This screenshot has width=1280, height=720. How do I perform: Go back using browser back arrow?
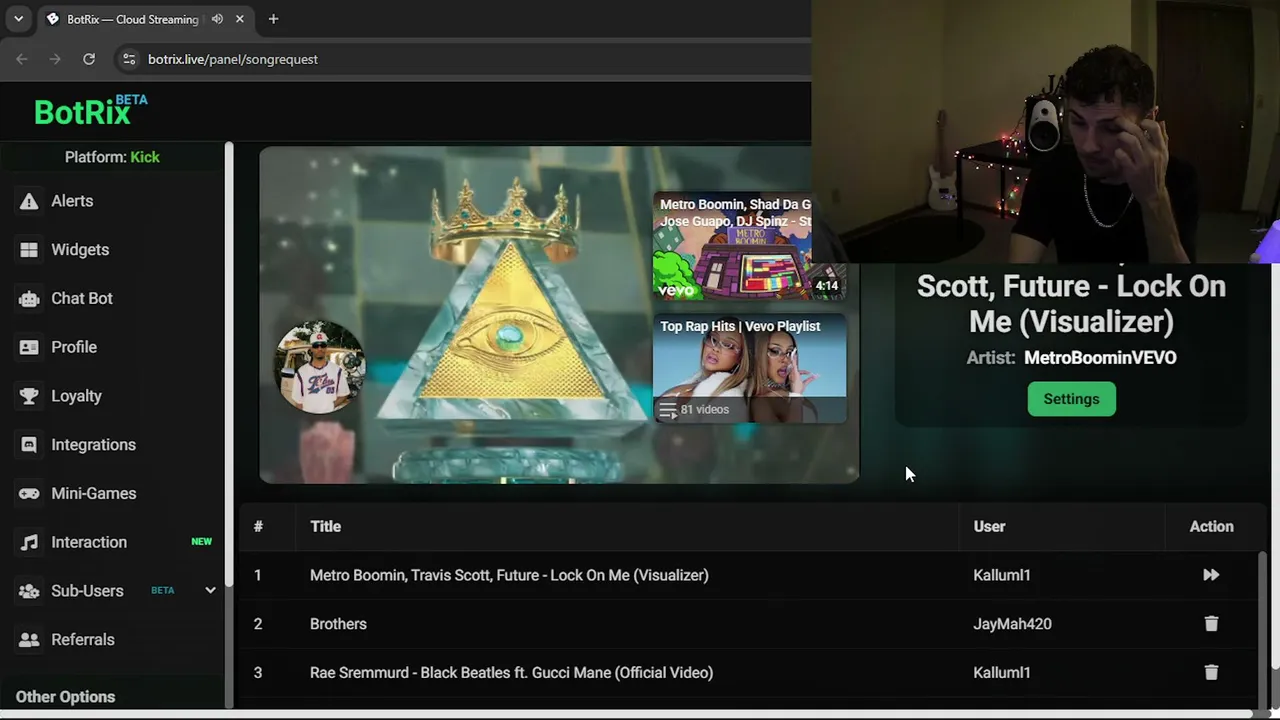[22, 59]
